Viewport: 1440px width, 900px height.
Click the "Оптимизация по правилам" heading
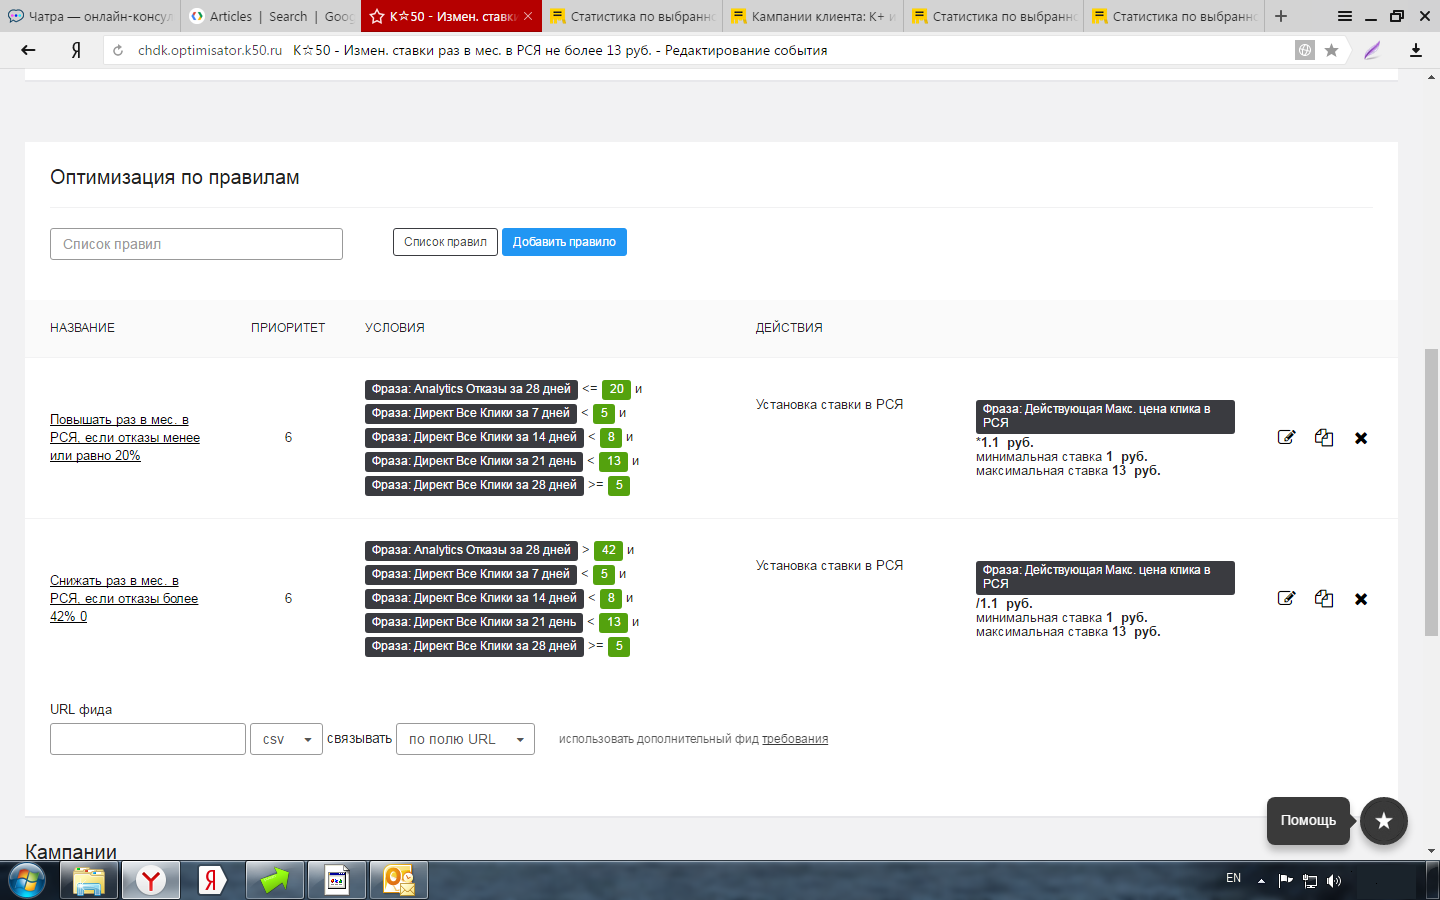[x=175, y=177]
